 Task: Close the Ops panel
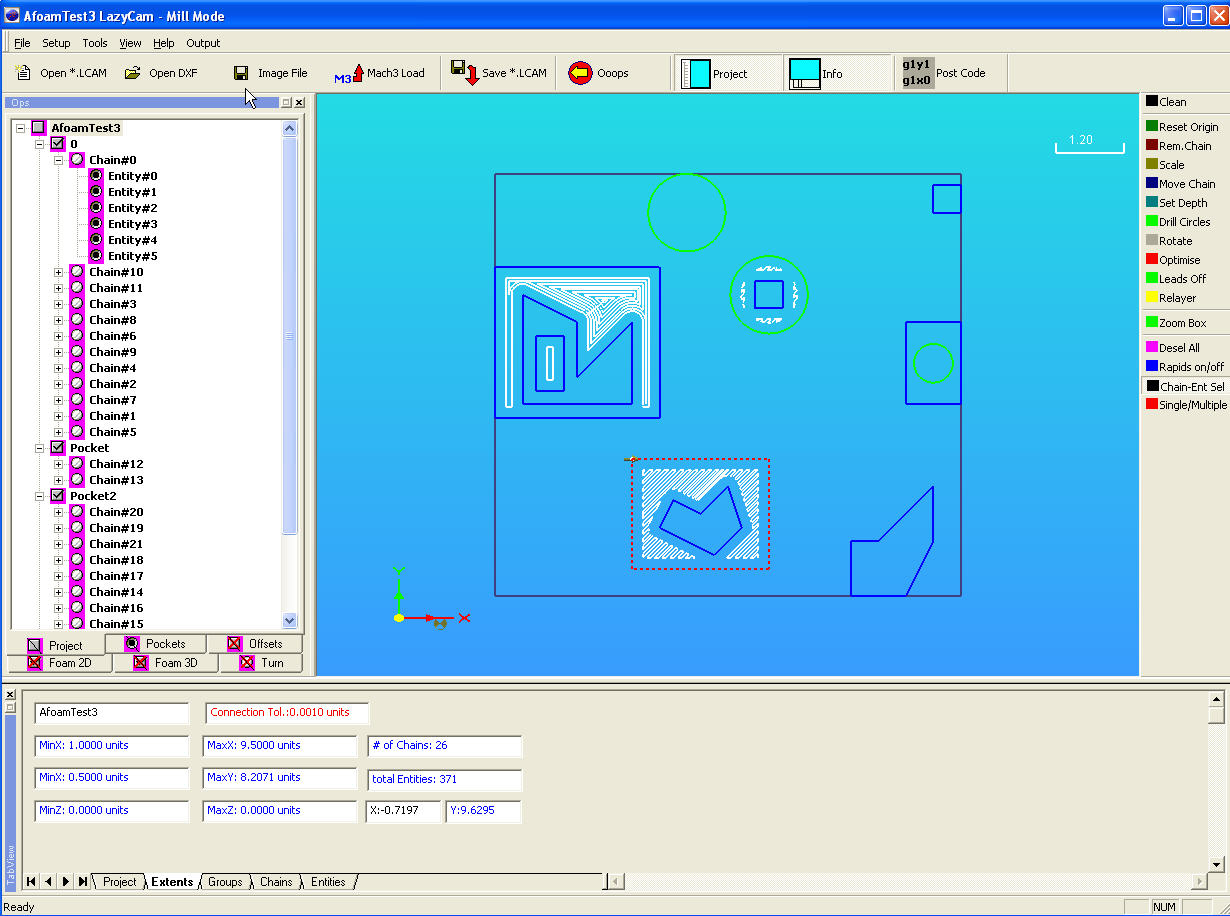(299, 102)
